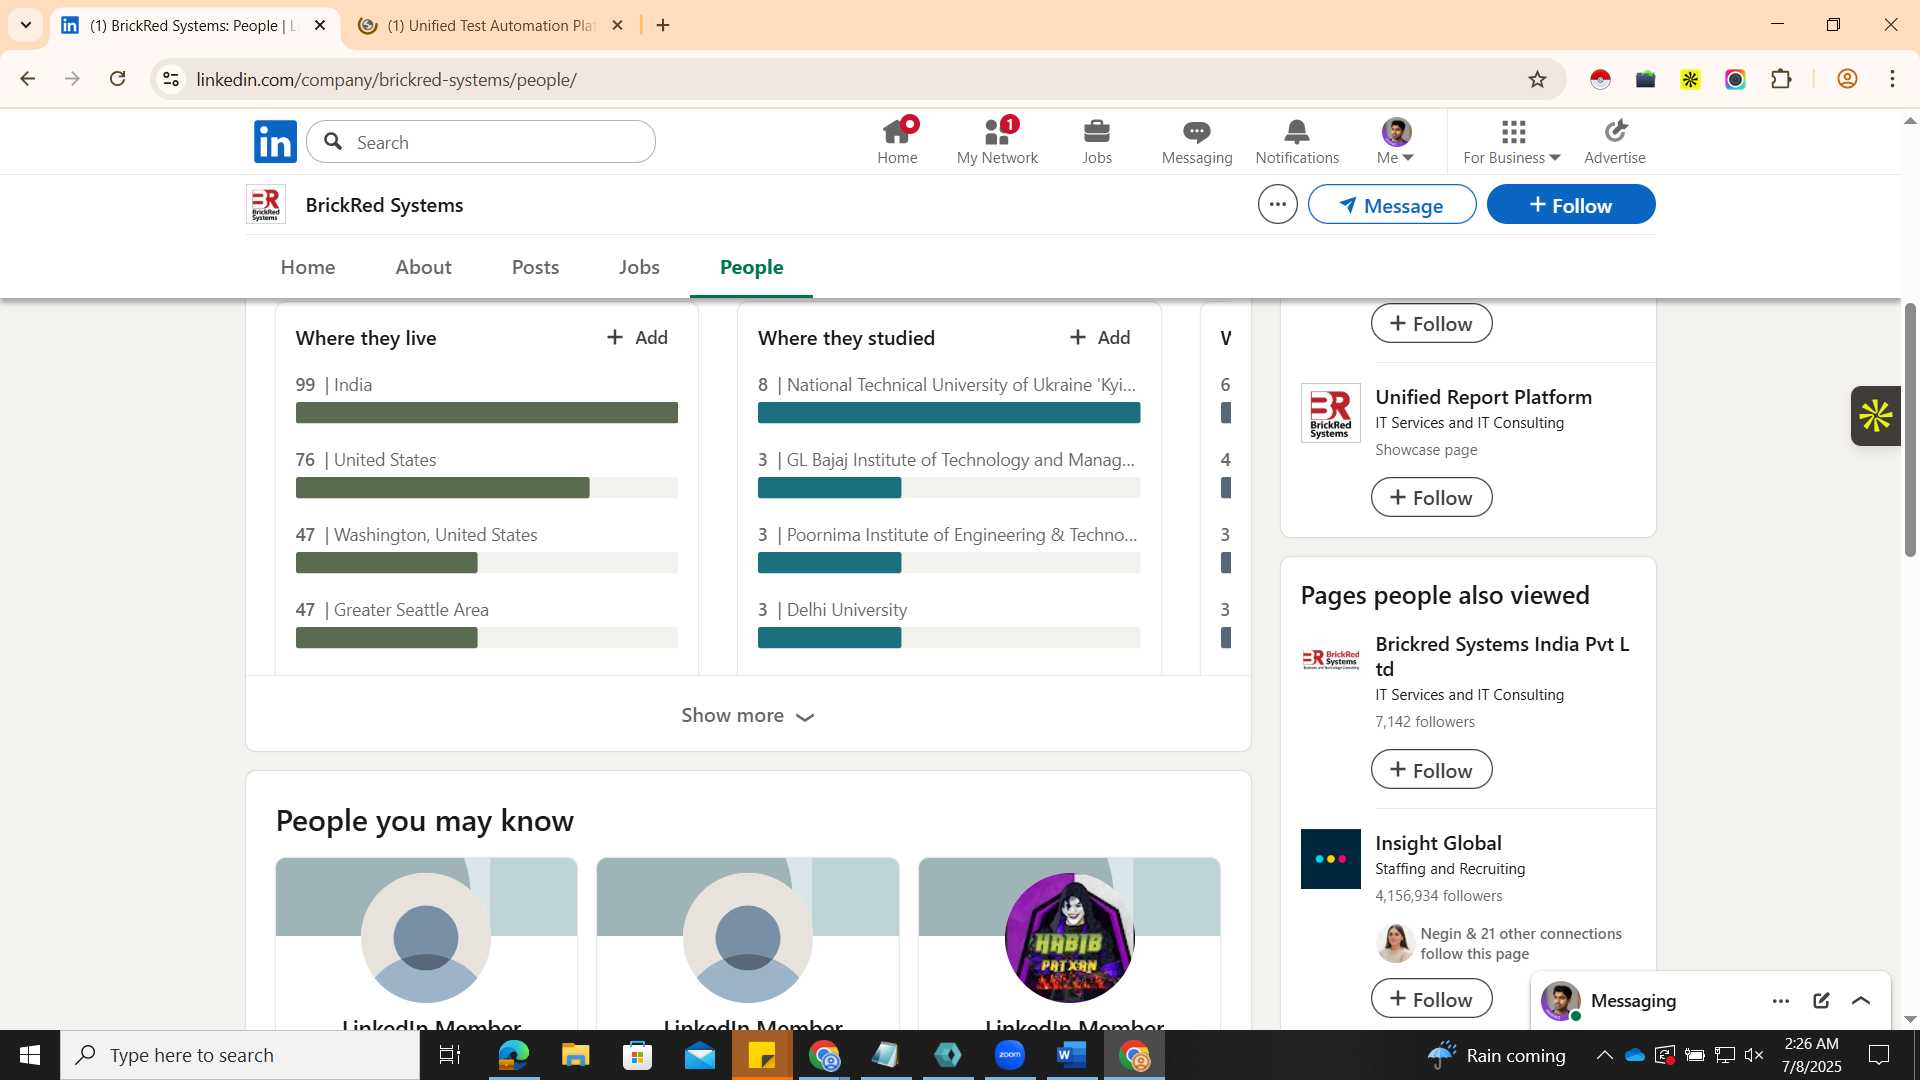
Task: Follow BrickRed Systems
Action: [1571, 205]
